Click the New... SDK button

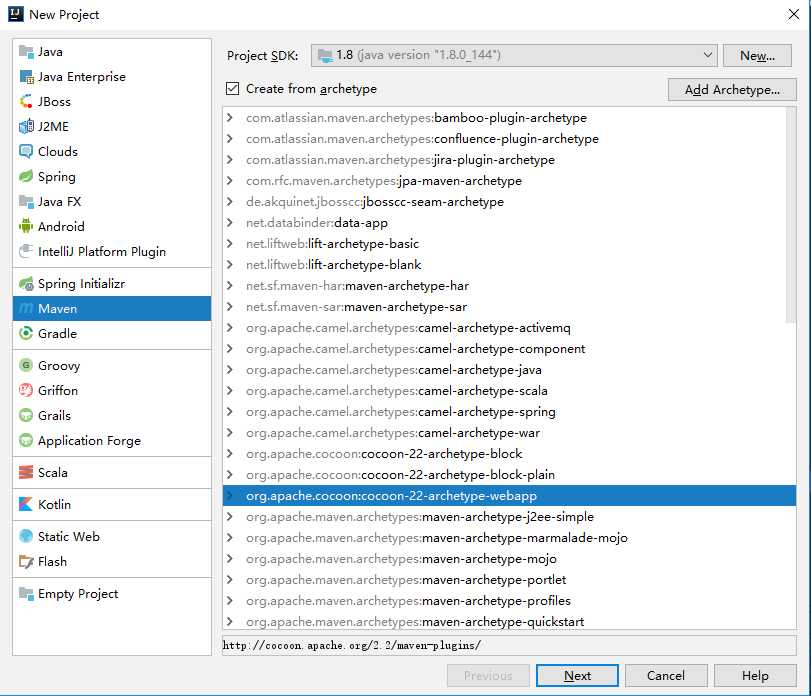point(757,55)
